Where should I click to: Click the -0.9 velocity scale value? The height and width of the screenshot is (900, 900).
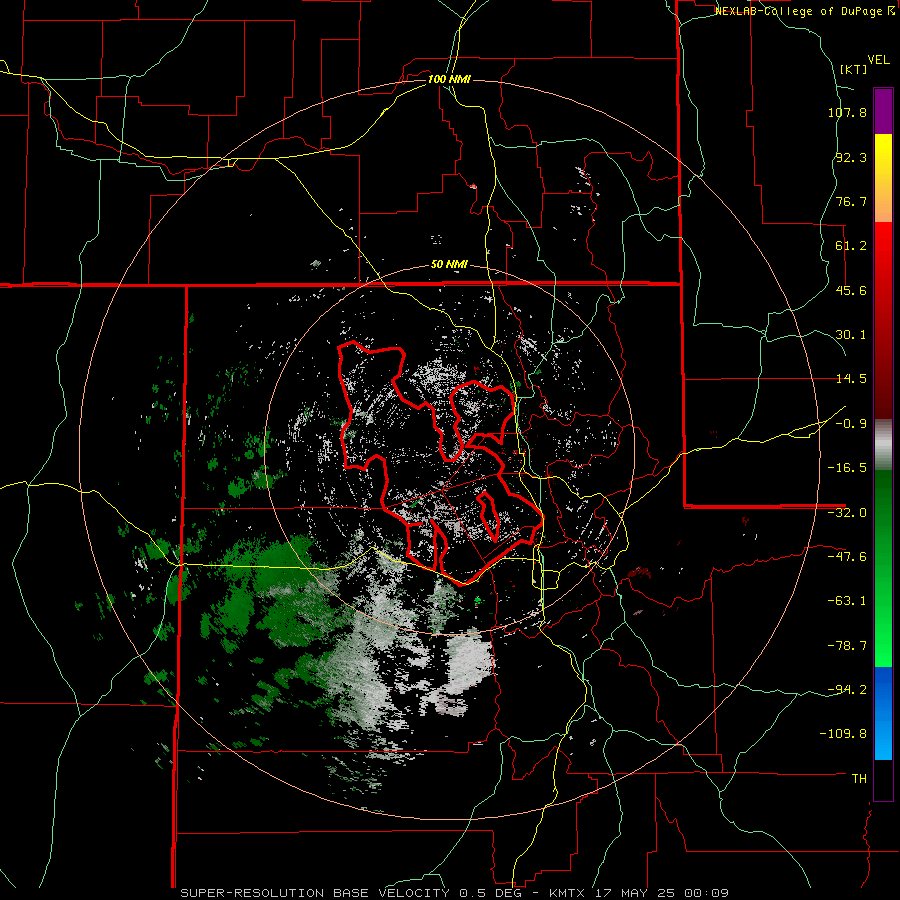pos(851,424)
